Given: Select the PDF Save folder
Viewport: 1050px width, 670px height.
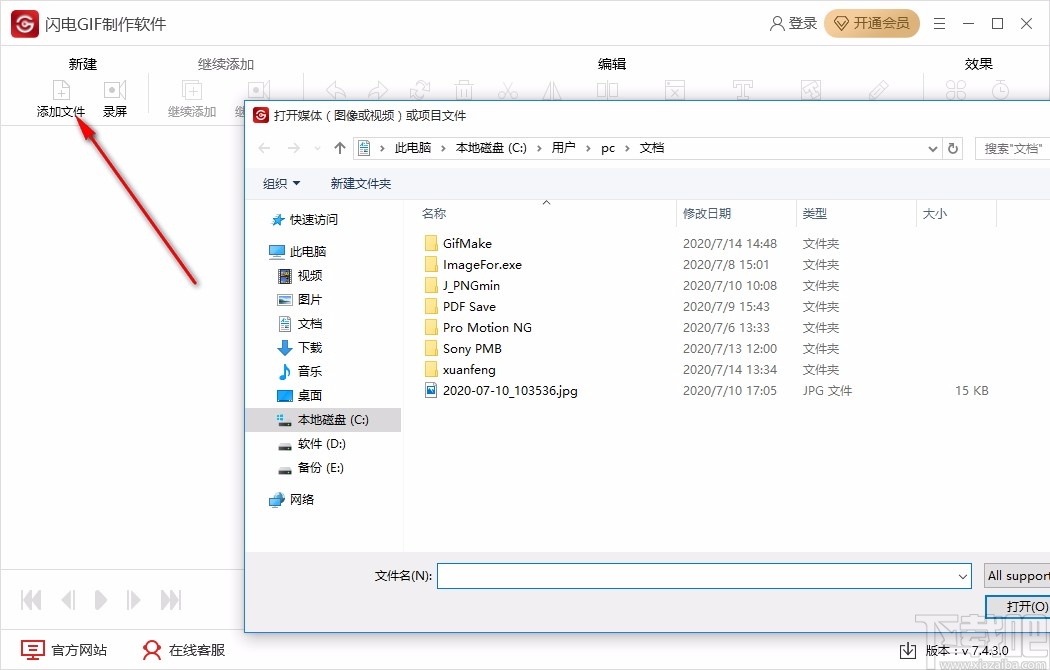Looking at the screenshot, I should [460, 307].
